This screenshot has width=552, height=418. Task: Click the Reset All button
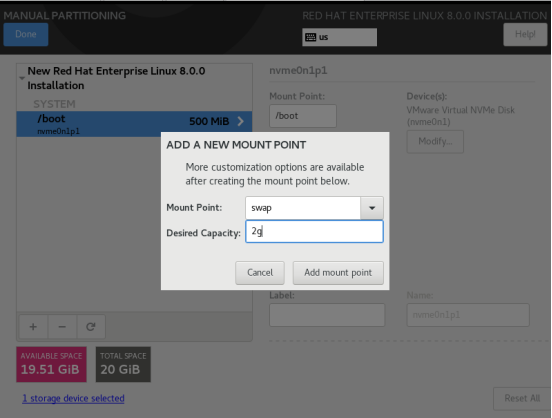522,399
